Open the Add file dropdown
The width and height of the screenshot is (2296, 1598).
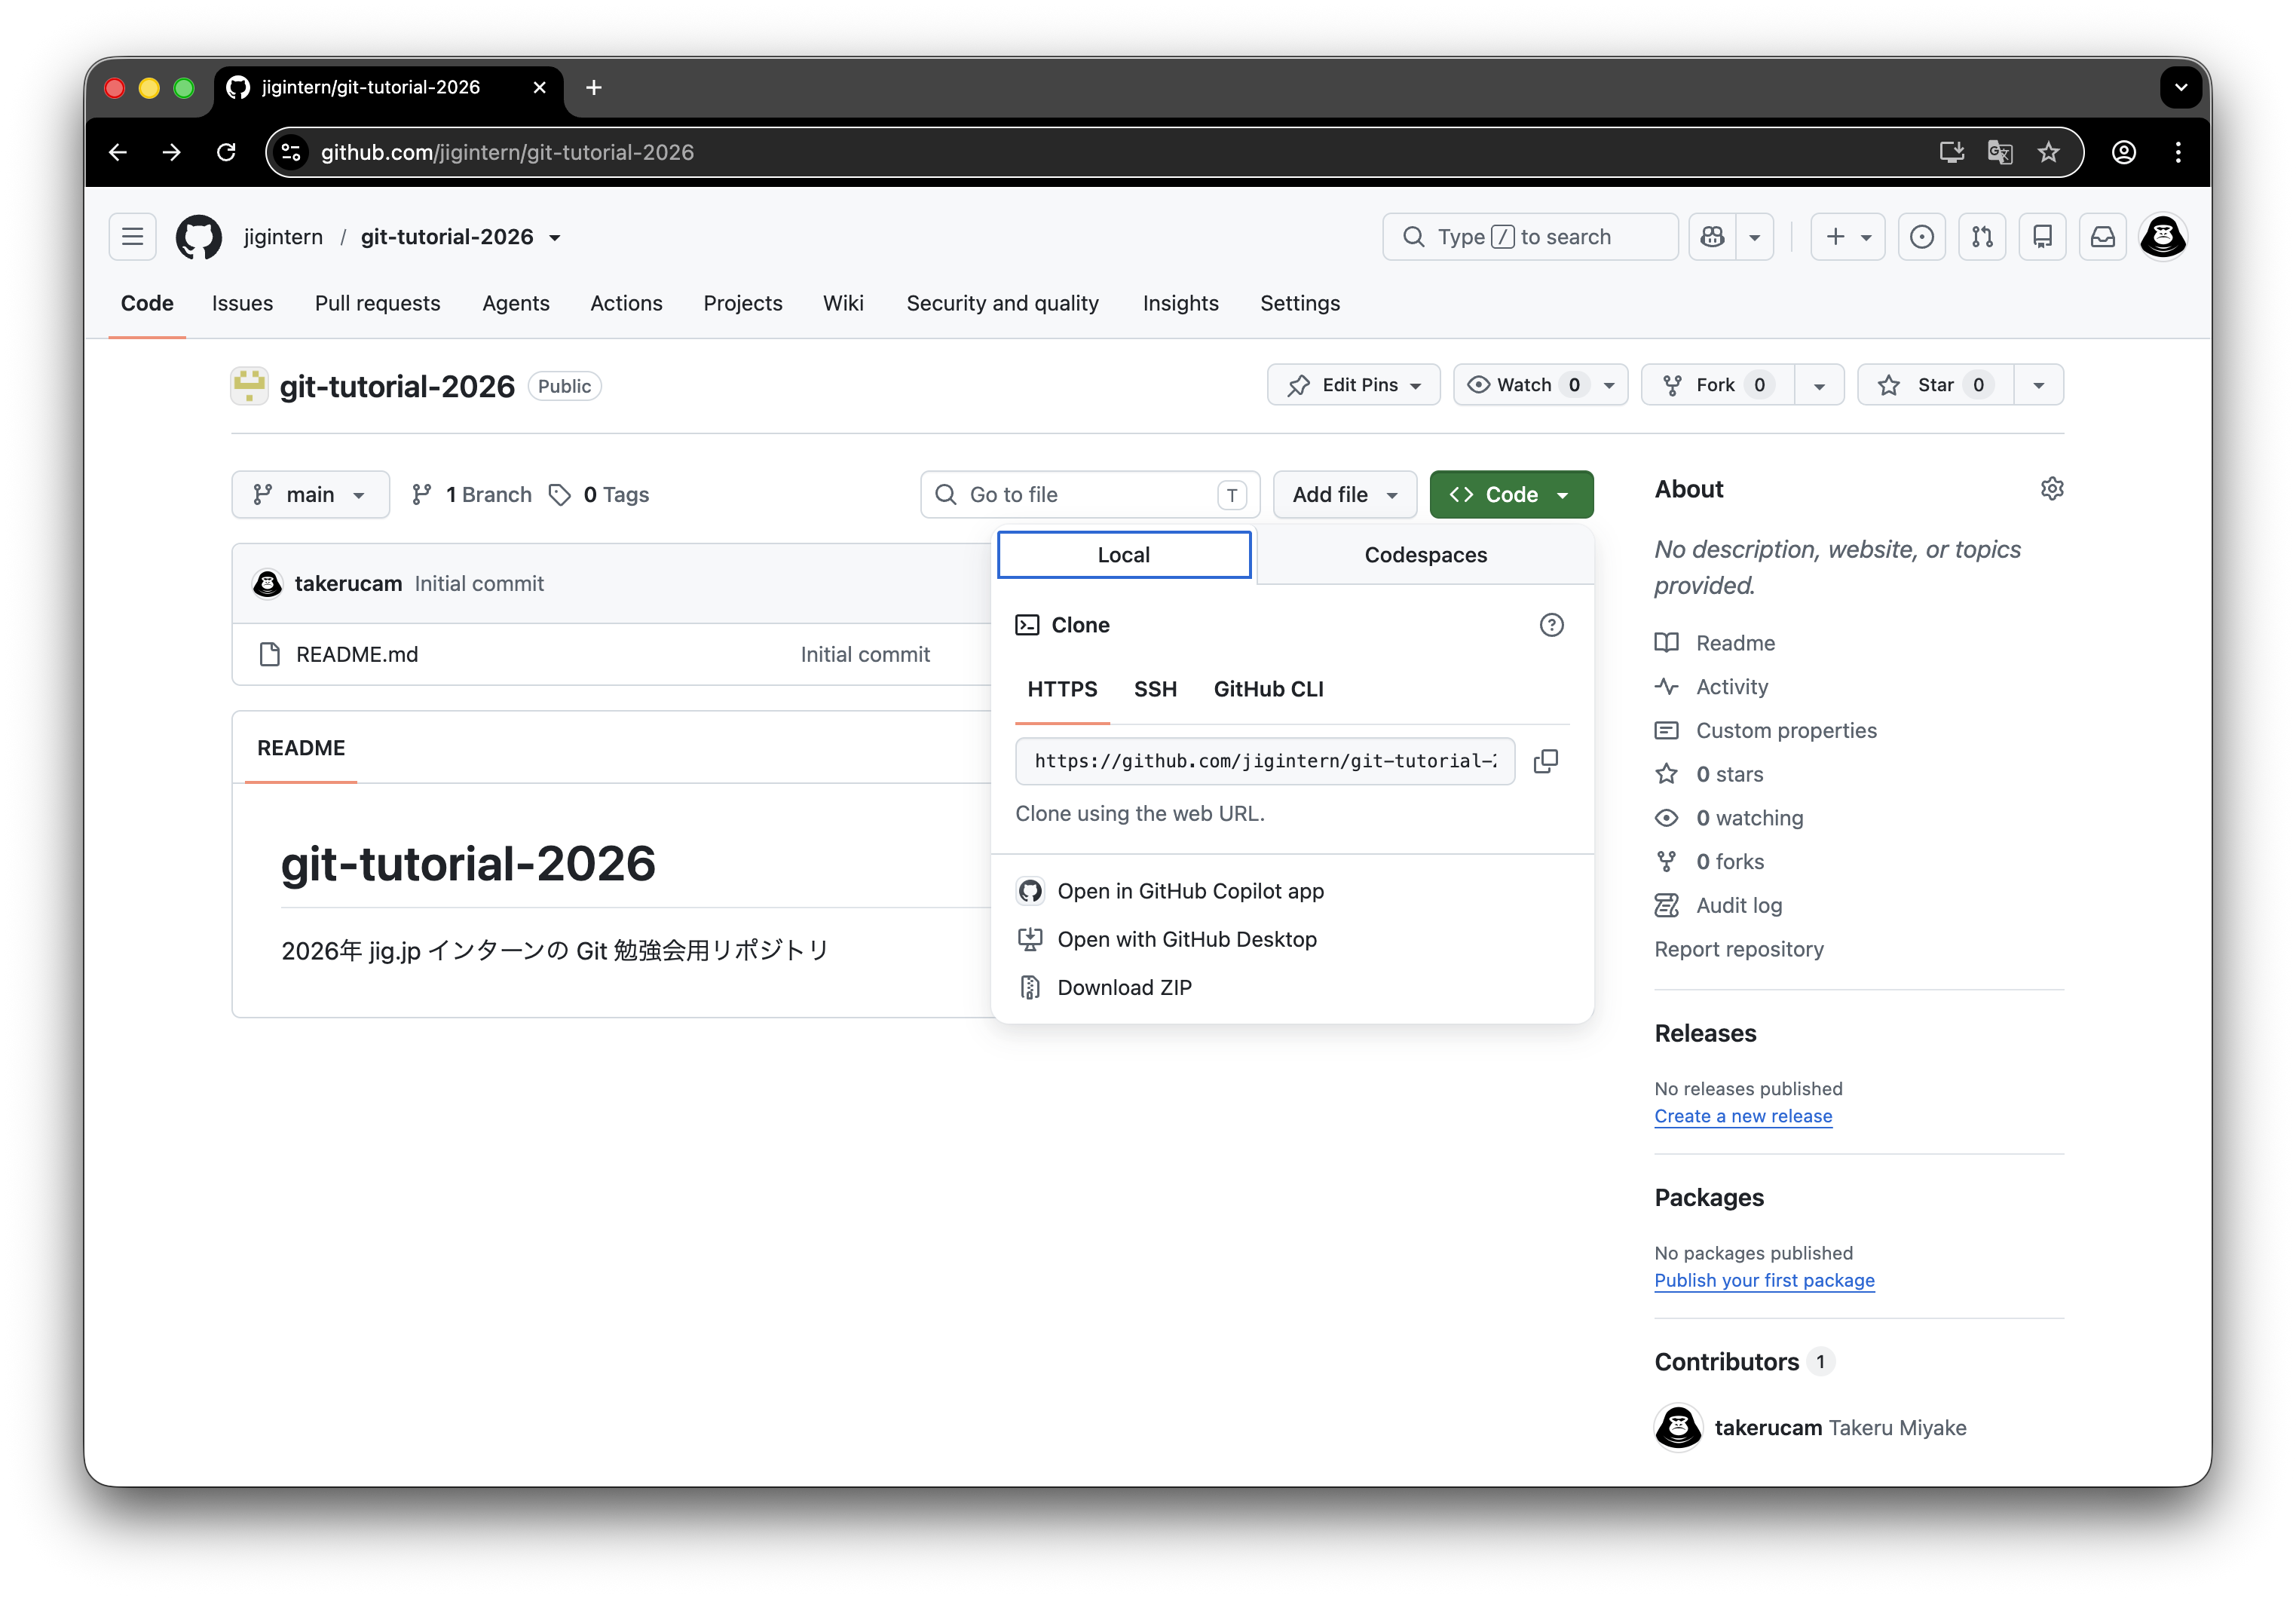pyautogui.click(x=1345, y=495)
